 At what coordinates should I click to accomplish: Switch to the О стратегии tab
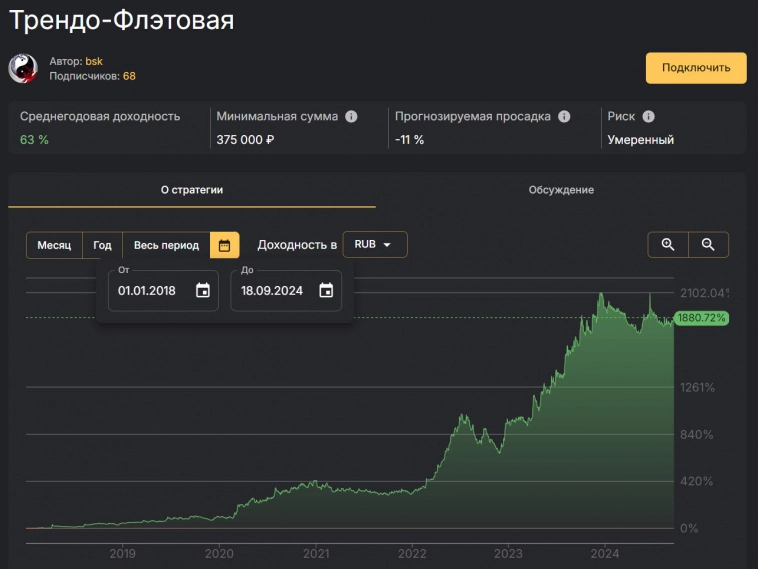coord(192,189)
